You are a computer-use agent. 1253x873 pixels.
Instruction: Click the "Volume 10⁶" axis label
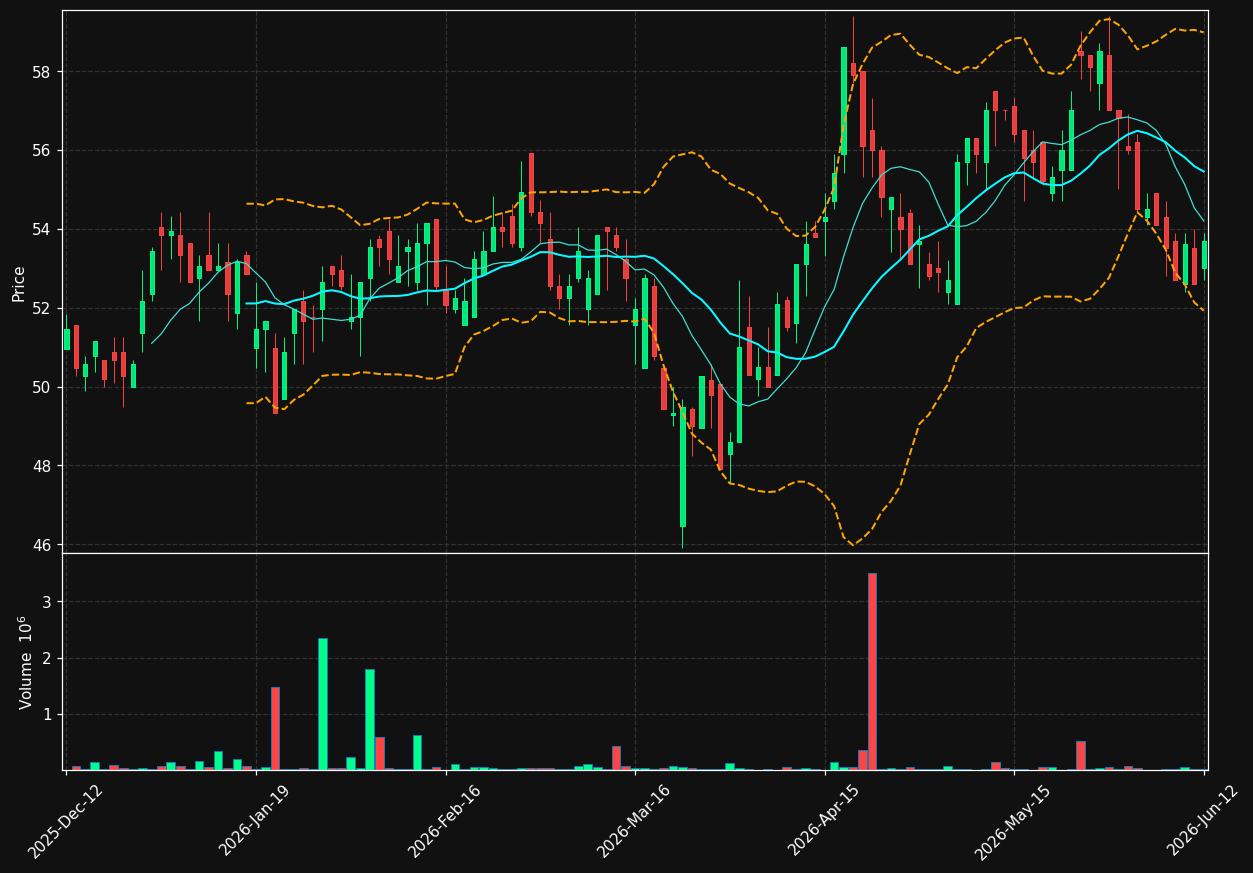(25, 663)
